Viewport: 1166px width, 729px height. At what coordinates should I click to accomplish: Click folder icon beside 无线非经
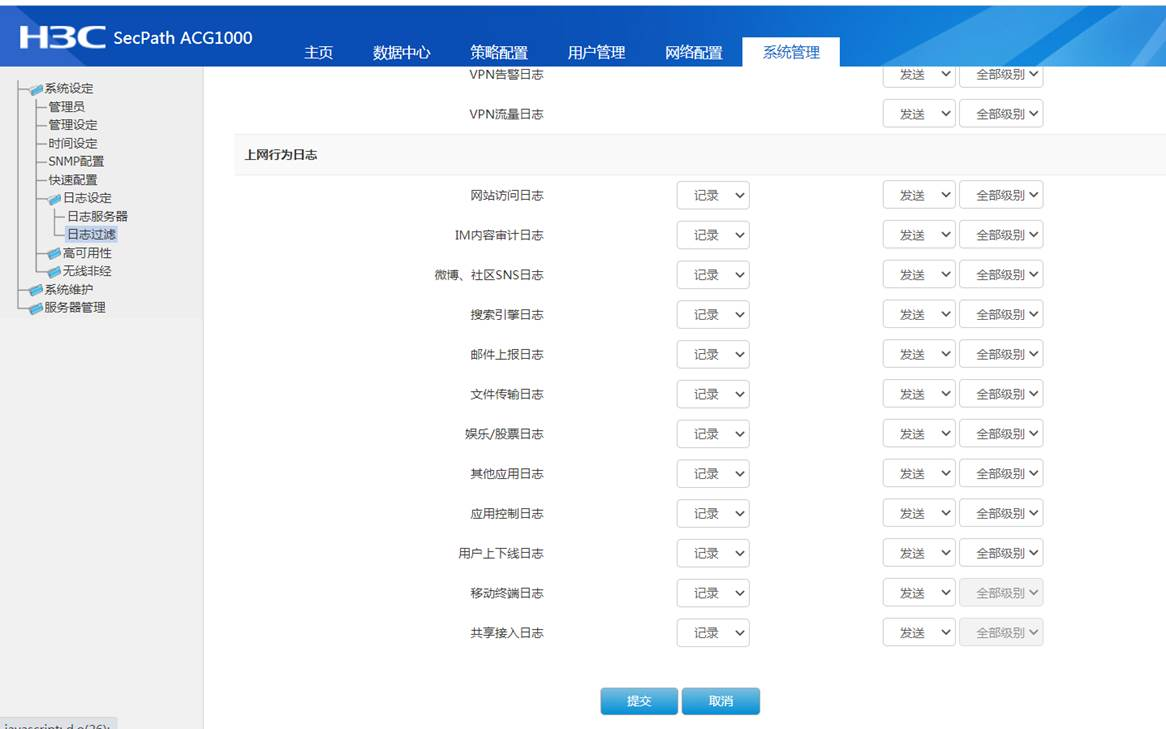click(54, 272)
